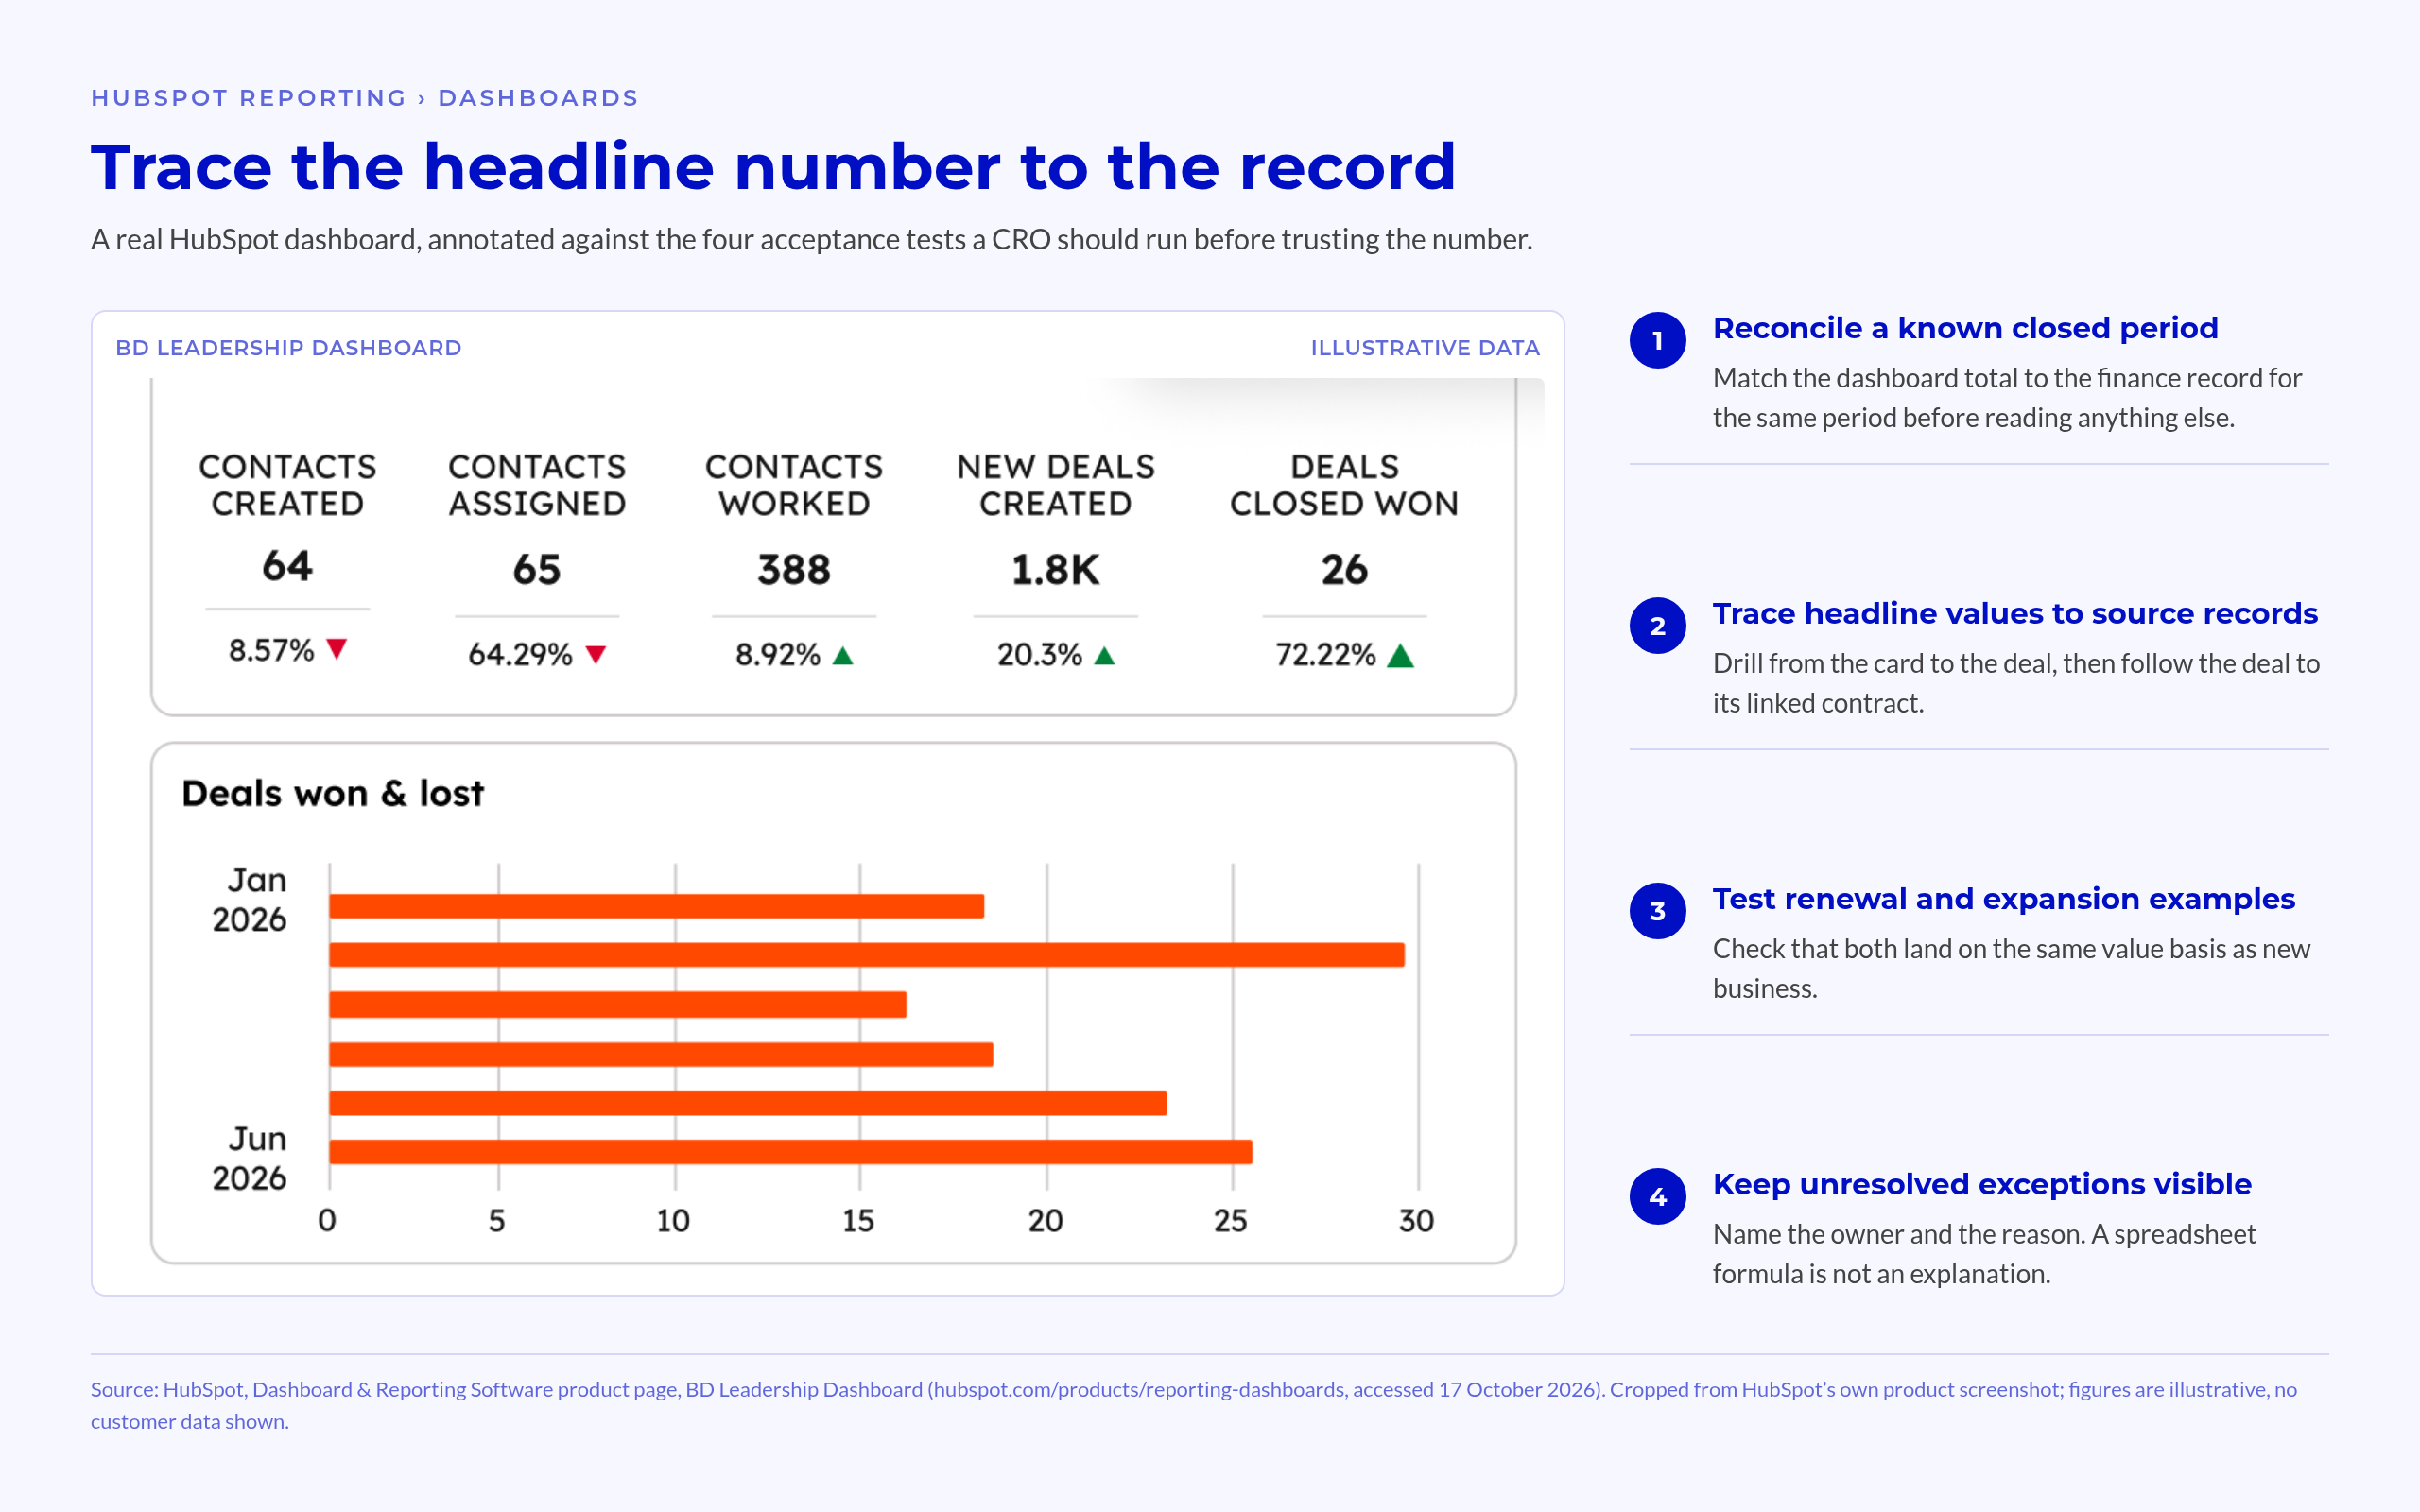Click the Contacts Worked value 388
Screen dimensions: 2420x1512
tap(794, 570)
